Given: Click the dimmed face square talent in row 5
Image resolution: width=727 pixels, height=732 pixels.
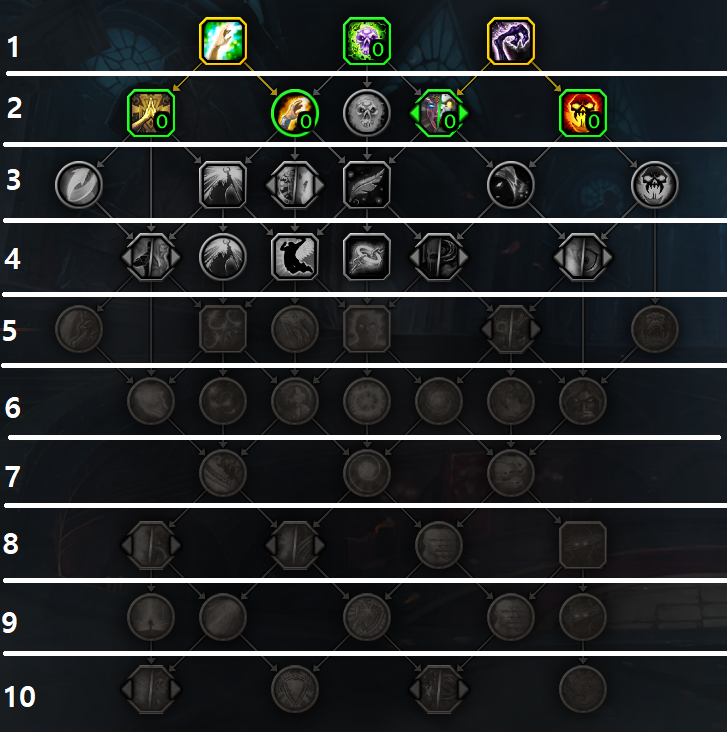Looking at the screenshot, I should [x=367, y=329].
